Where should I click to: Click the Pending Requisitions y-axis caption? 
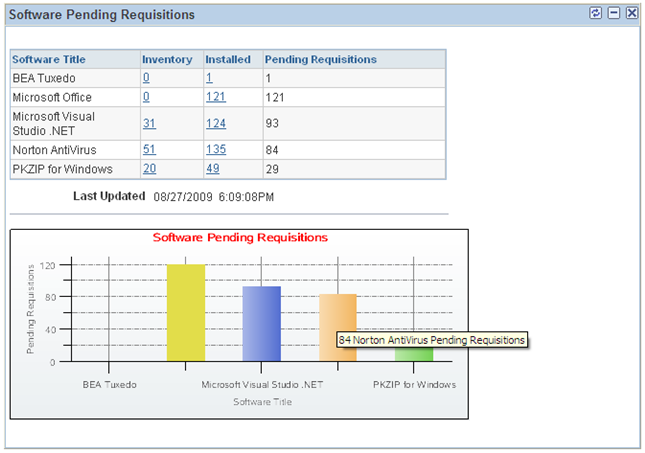click(x=30, y=309)
